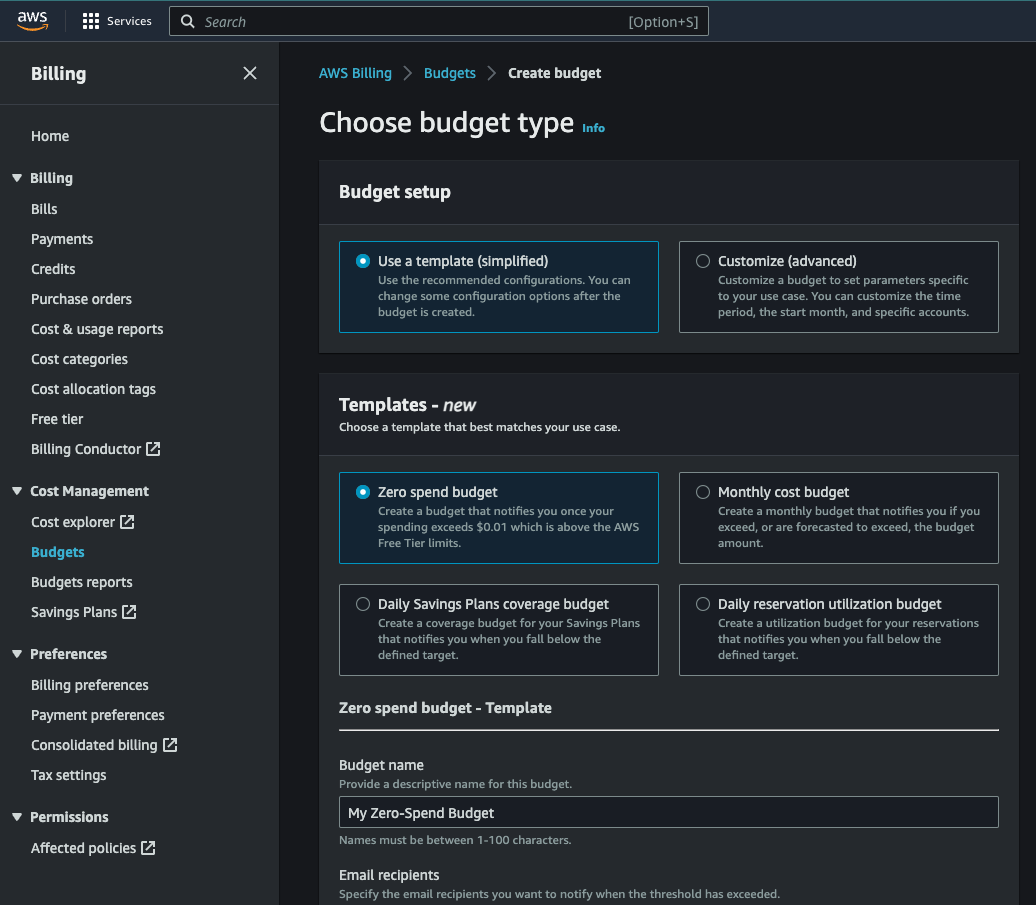Screen dimensions: 1036x905
Task: Click 'Names must be between 1-100 characters.' text
Action: point(455,840)
